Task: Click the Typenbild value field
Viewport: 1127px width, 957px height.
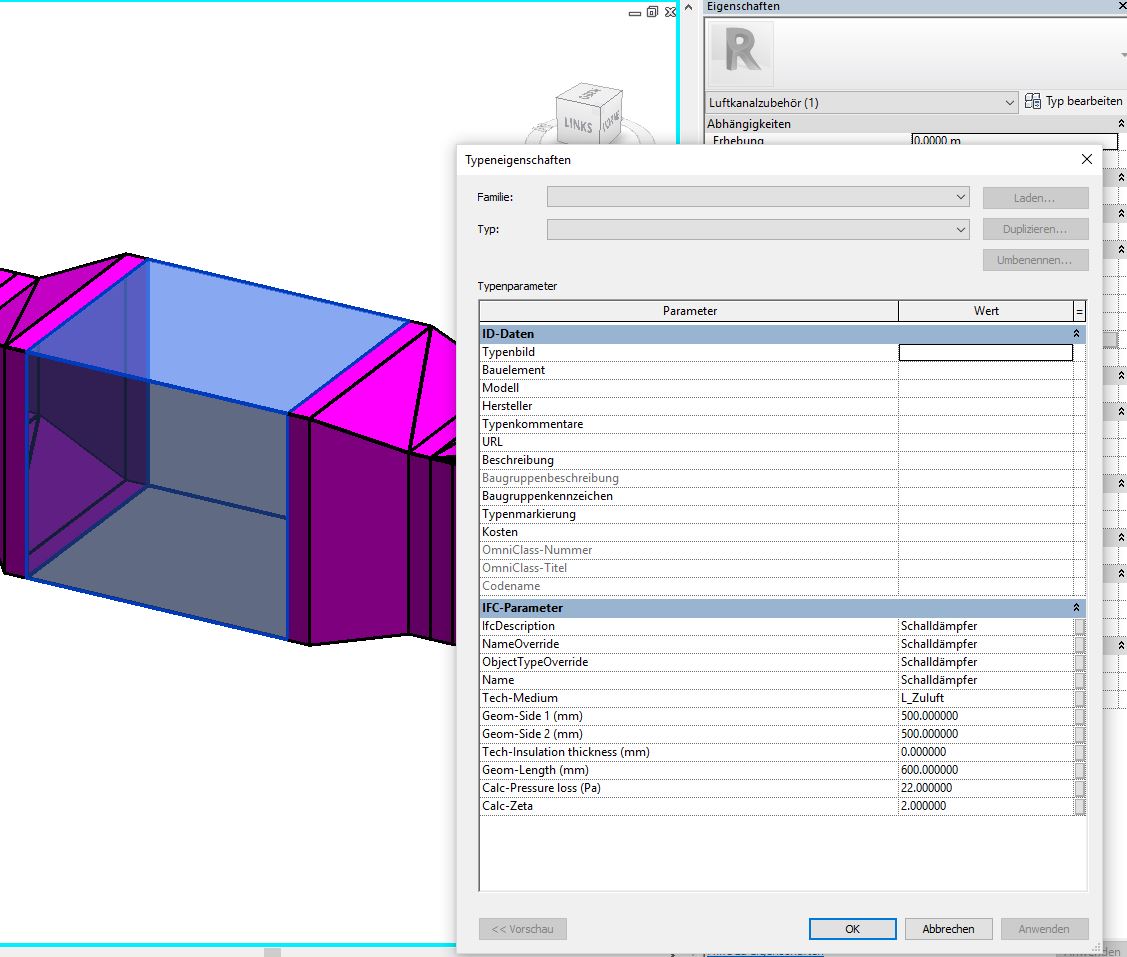Action: coord(985,352)
